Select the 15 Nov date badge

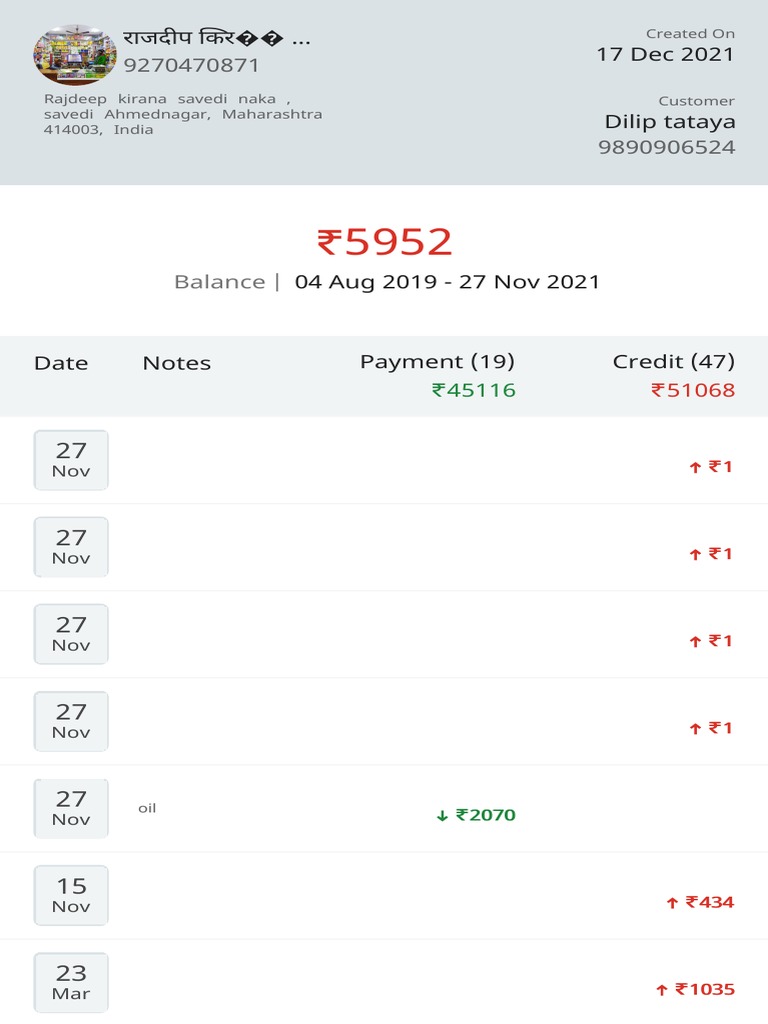pos(71,895)
